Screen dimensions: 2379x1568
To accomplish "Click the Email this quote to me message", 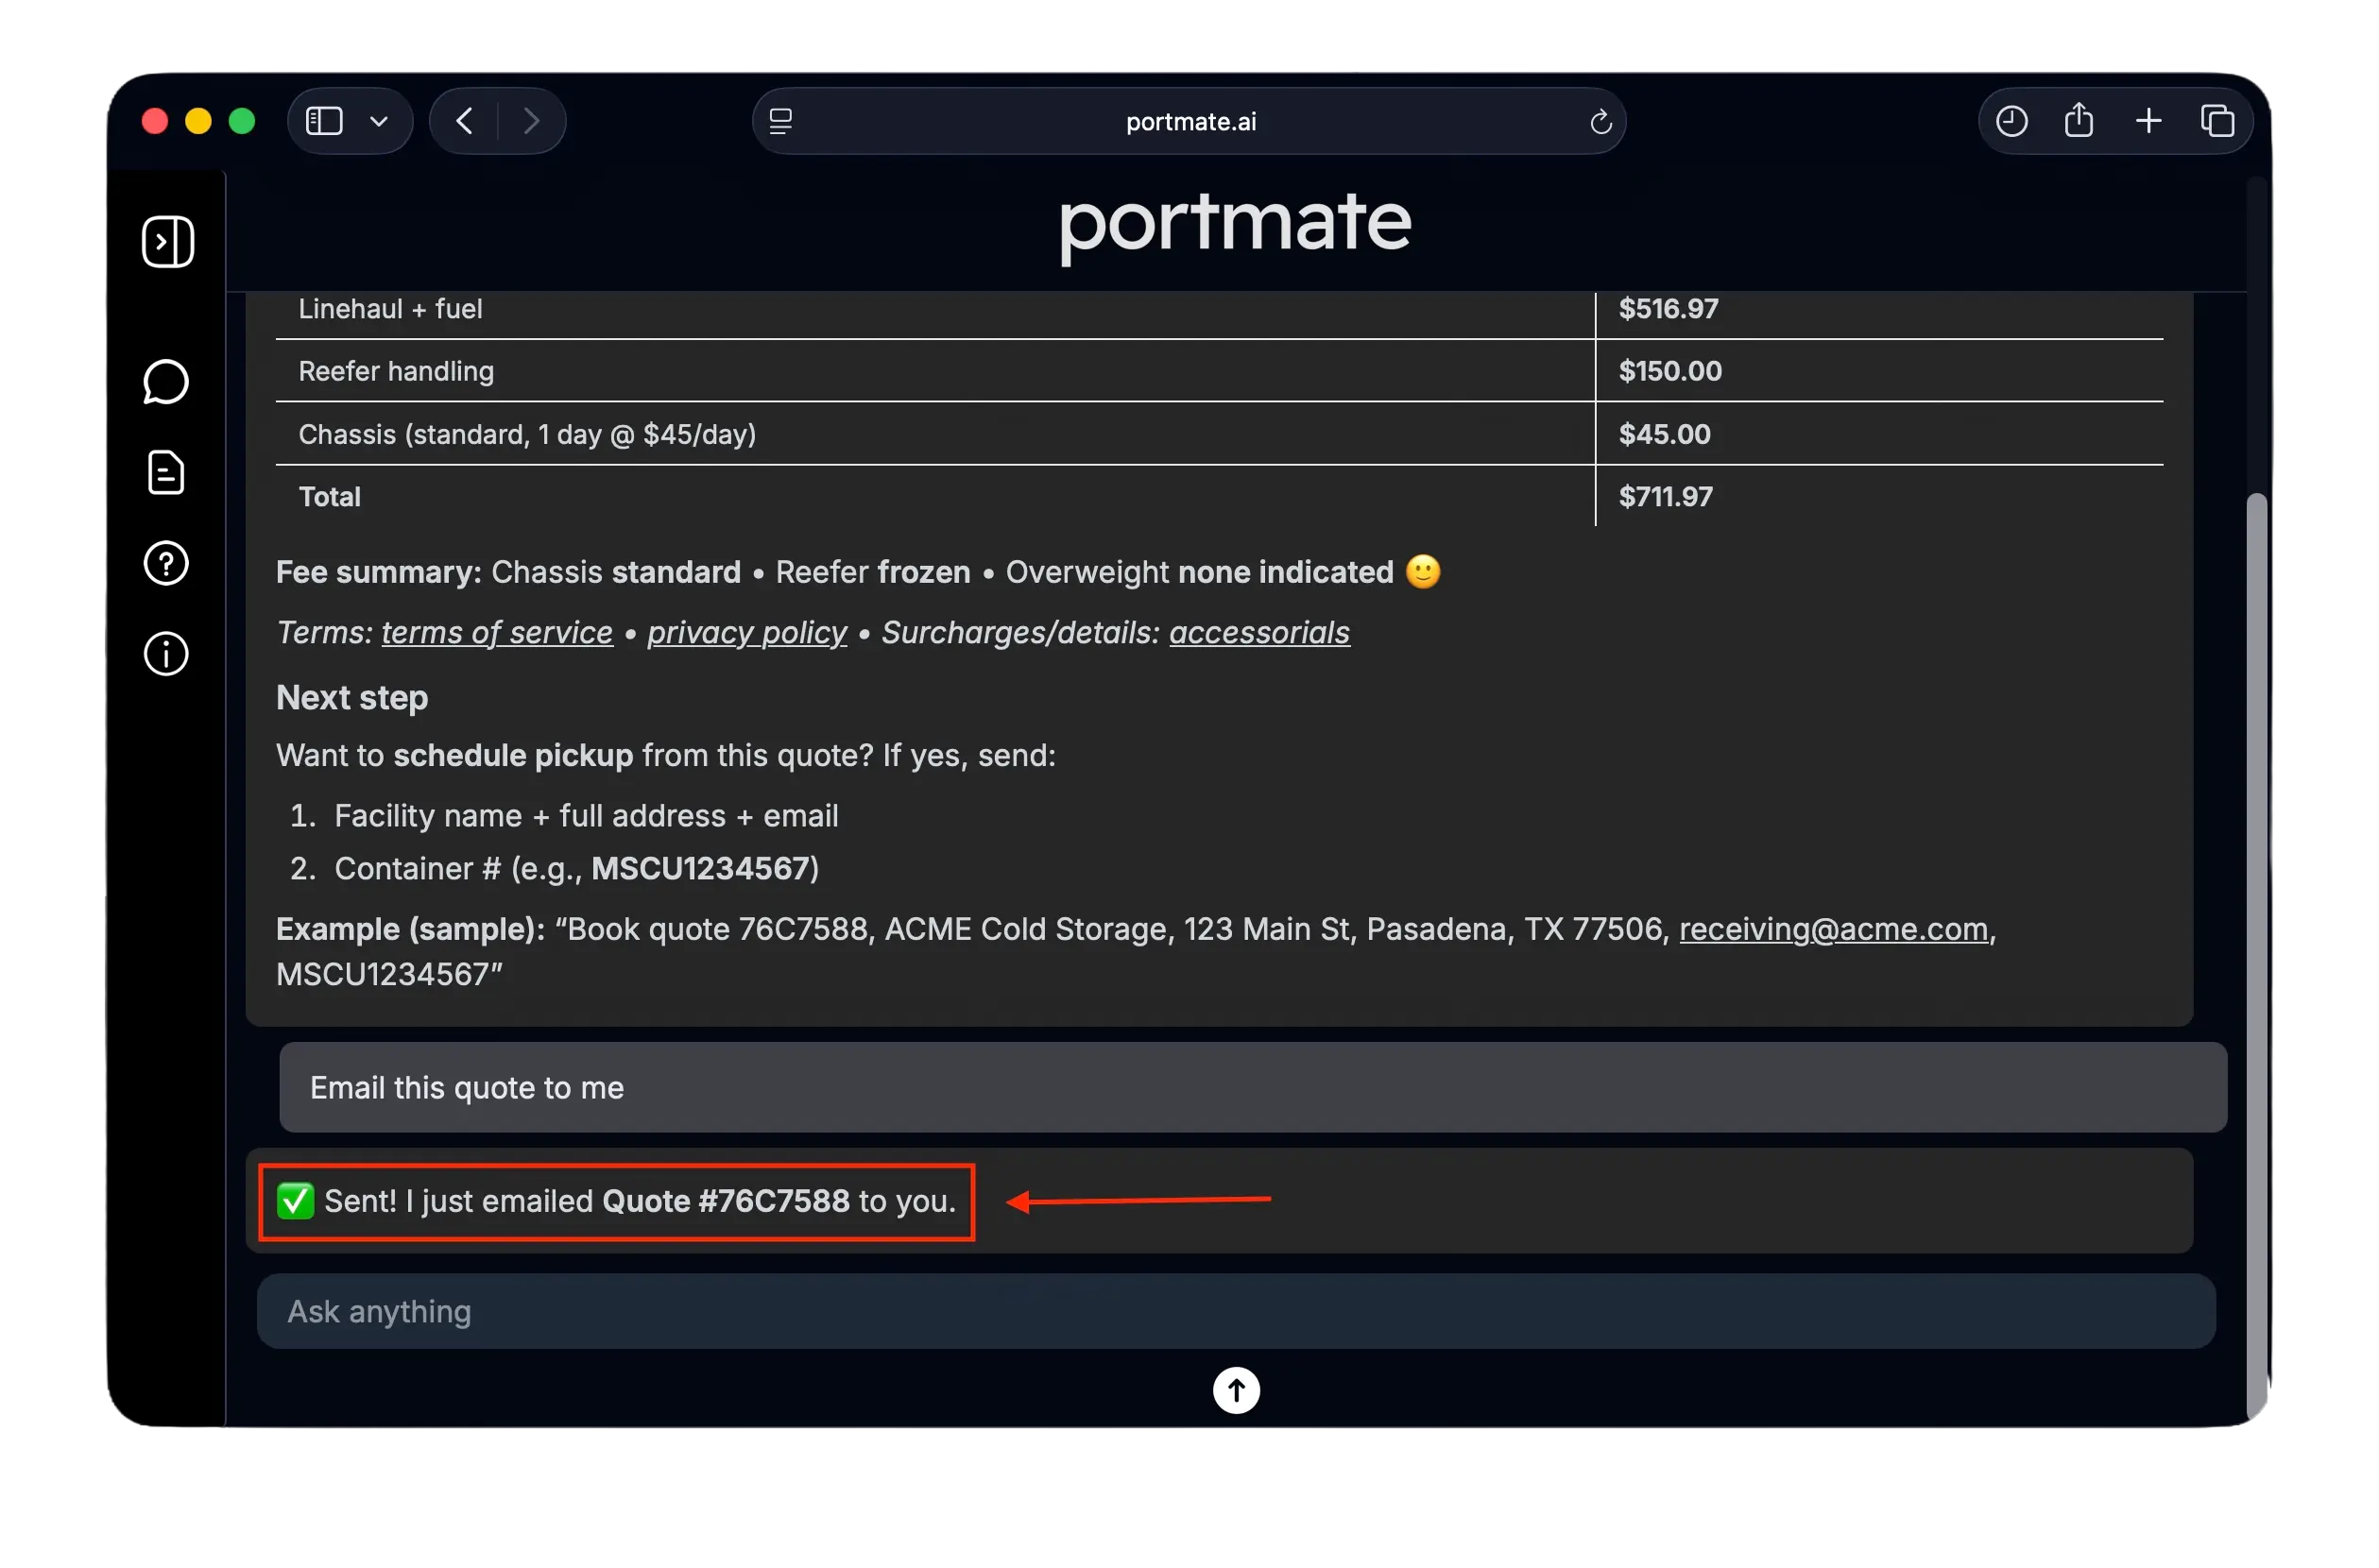I will 1252,1087.
